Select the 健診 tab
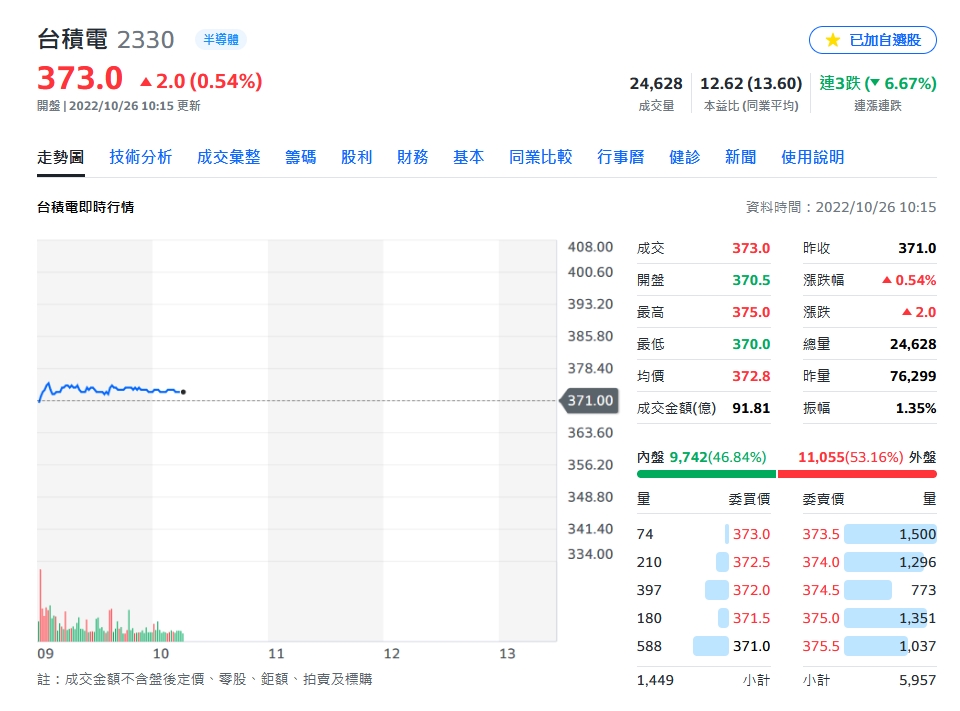 point(684,157)
